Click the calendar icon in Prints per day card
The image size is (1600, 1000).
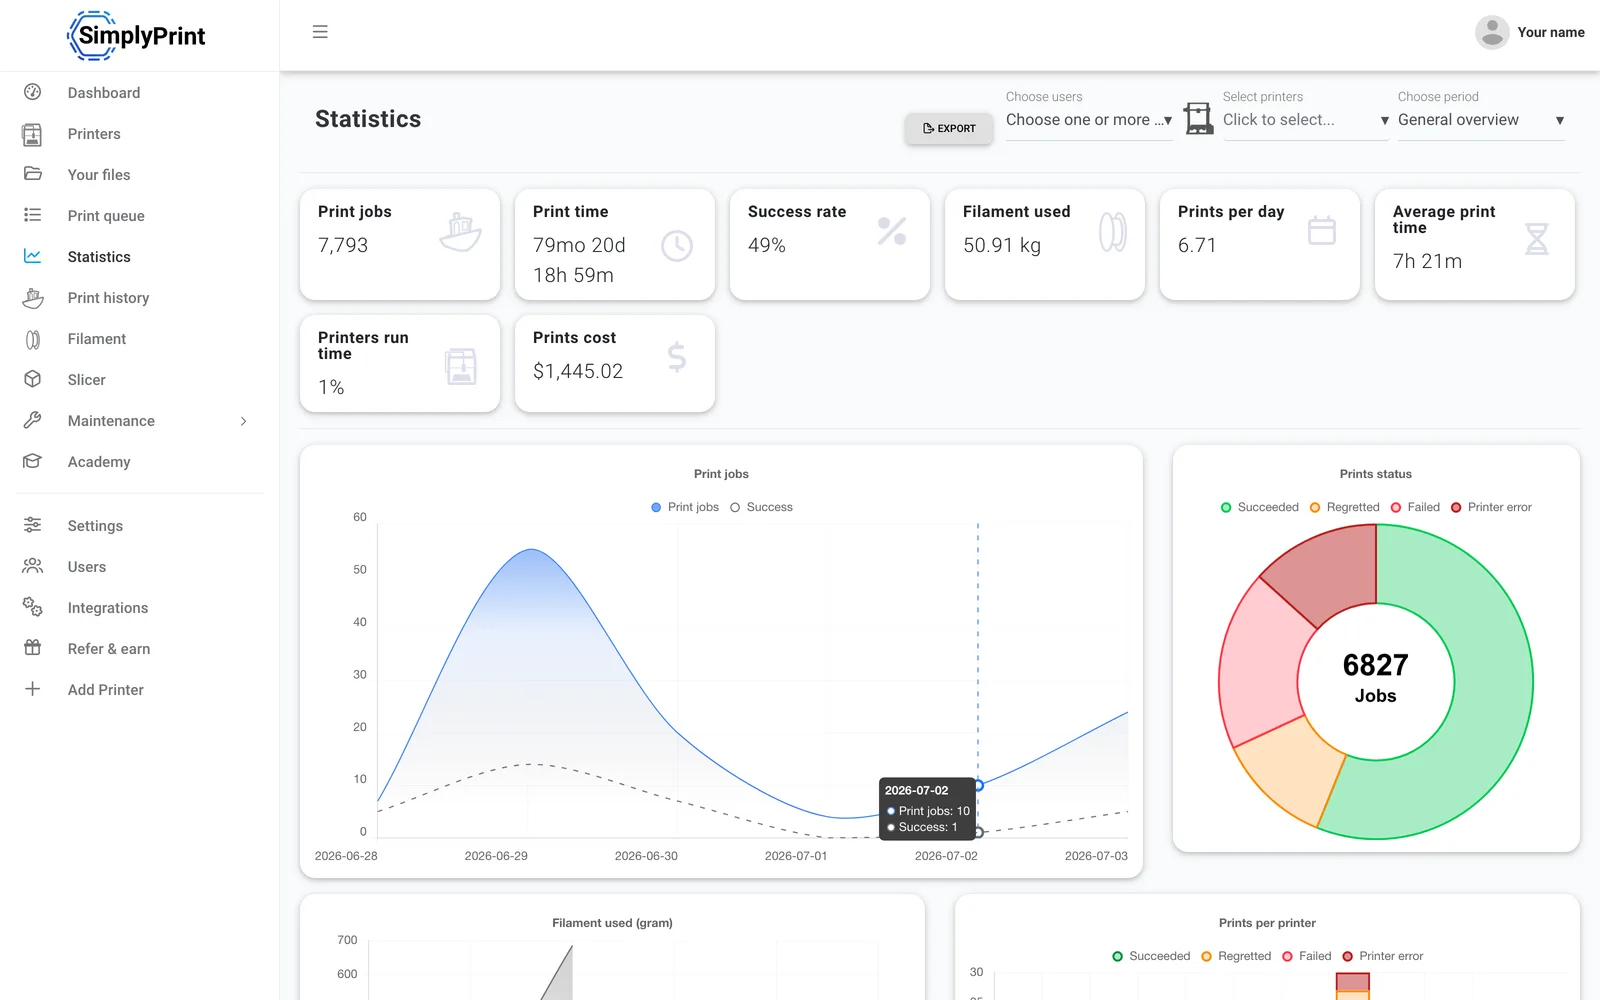[1322, 231]
